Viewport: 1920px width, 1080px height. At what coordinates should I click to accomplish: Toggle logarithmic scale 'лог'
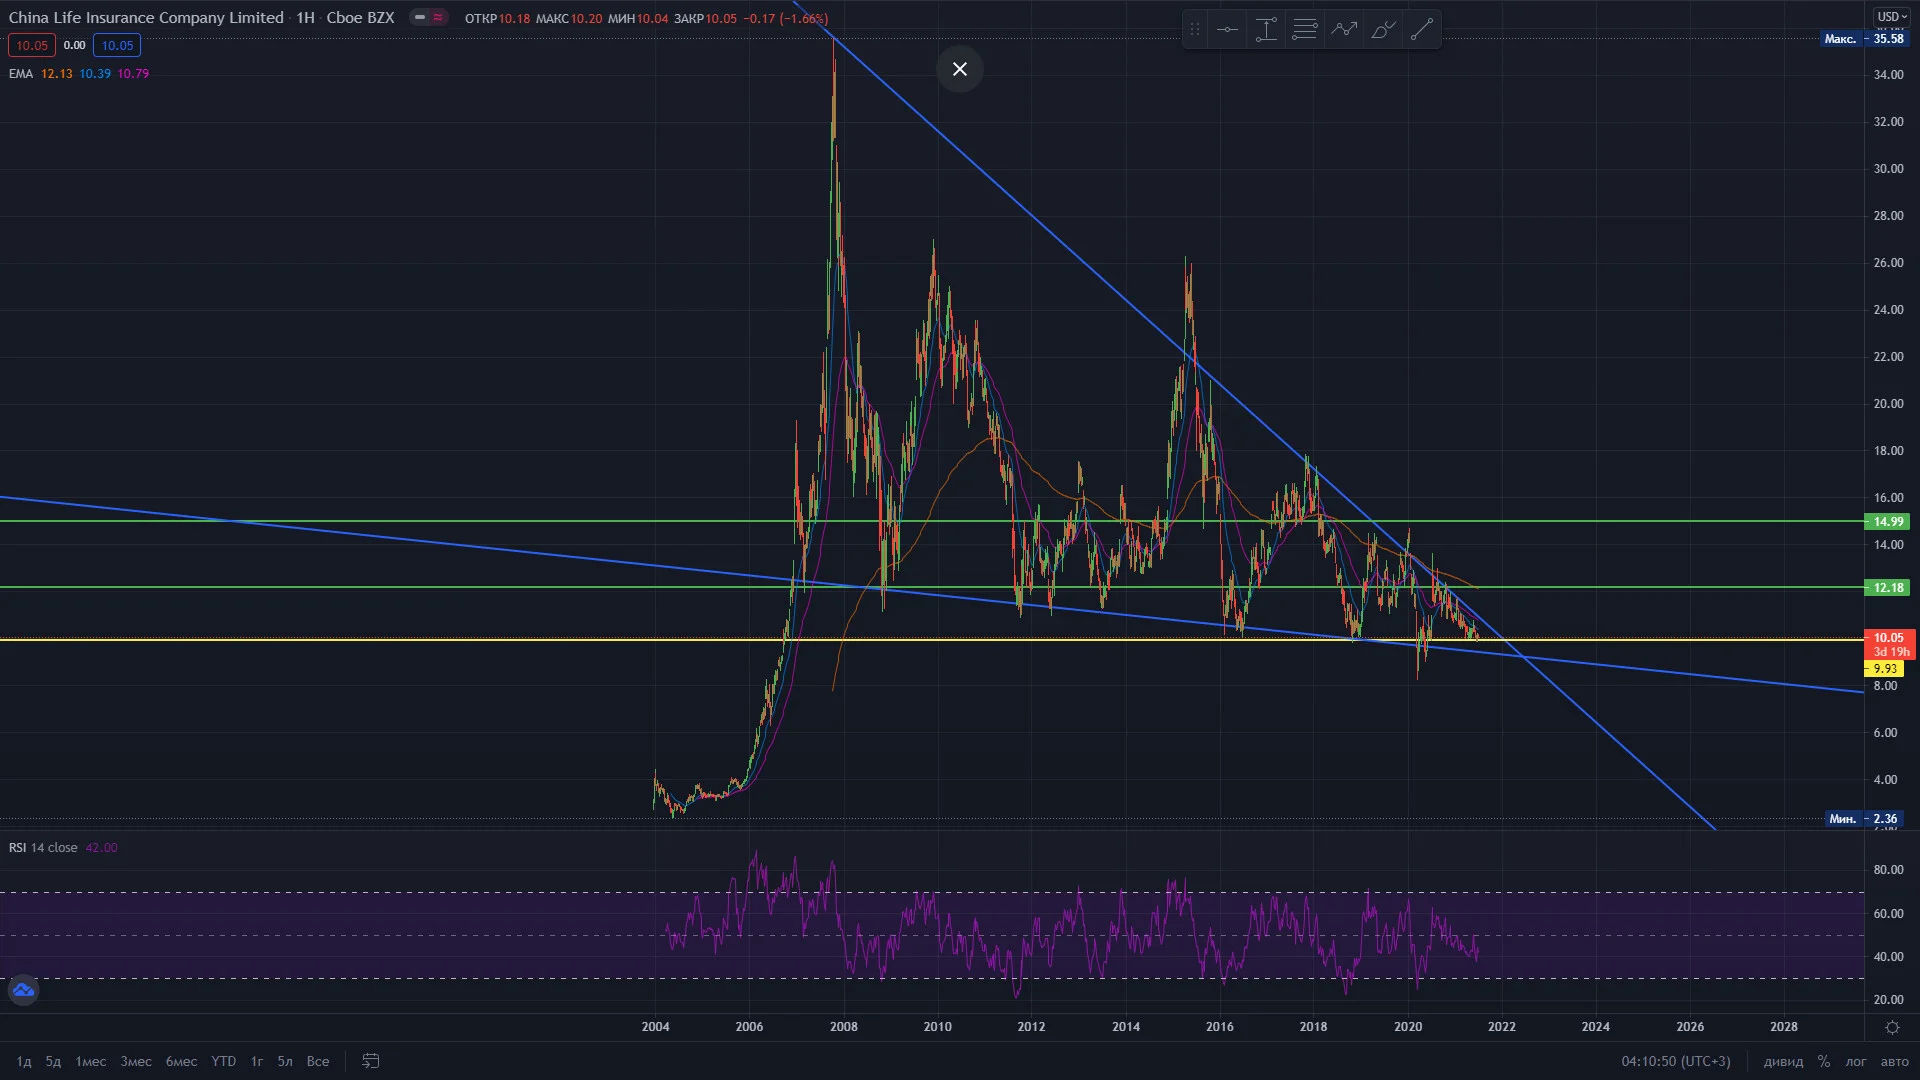tap(1856, 1061)
